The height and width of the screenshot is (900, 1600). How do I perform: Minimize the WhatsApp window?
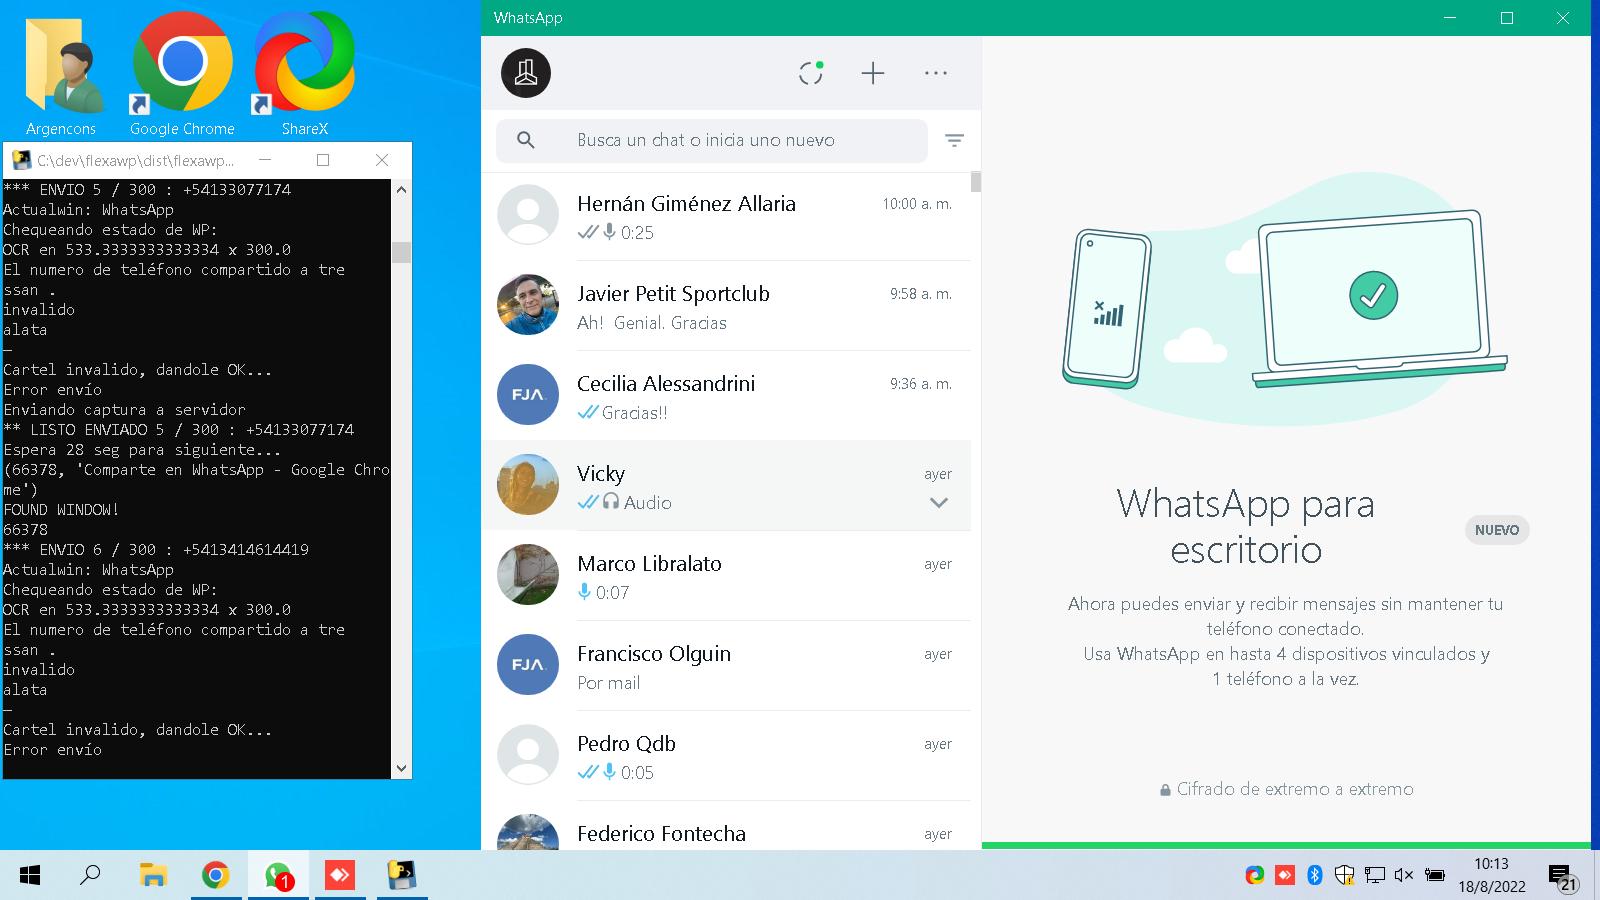click(1451, 18)
